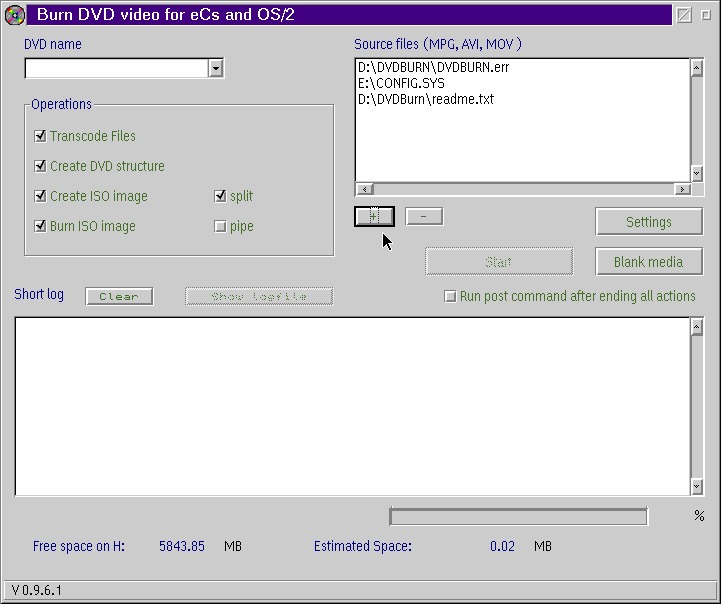Click version text V 0.9.6.1
Viewport: 721px width, 604px height.
coord(36,590)
